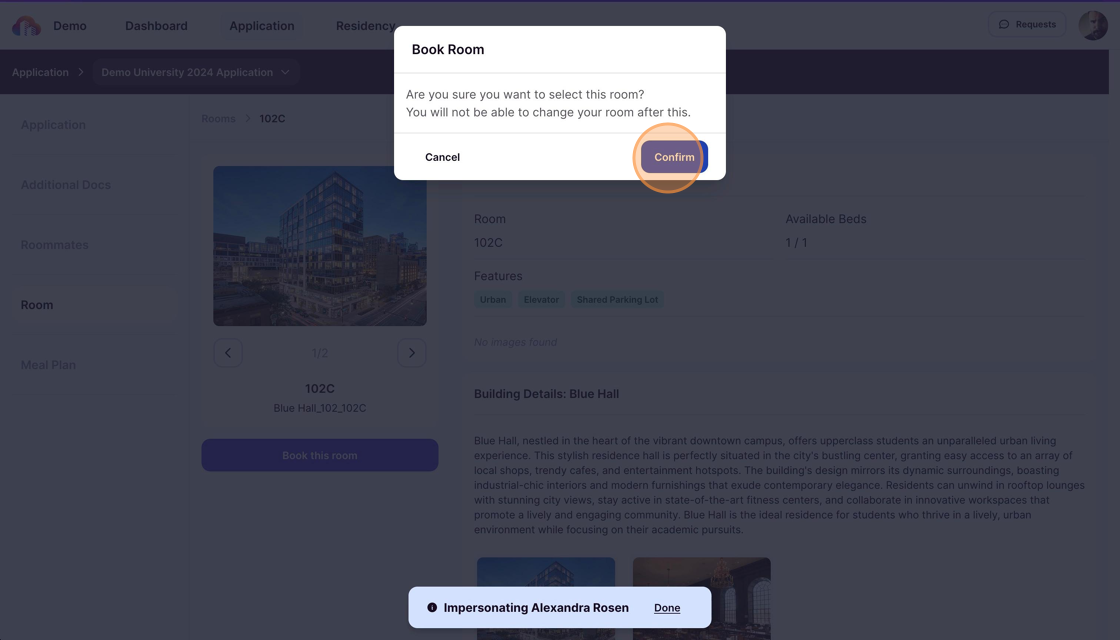Click the Demo logo icon in the top bar

[x=25, y=23]
